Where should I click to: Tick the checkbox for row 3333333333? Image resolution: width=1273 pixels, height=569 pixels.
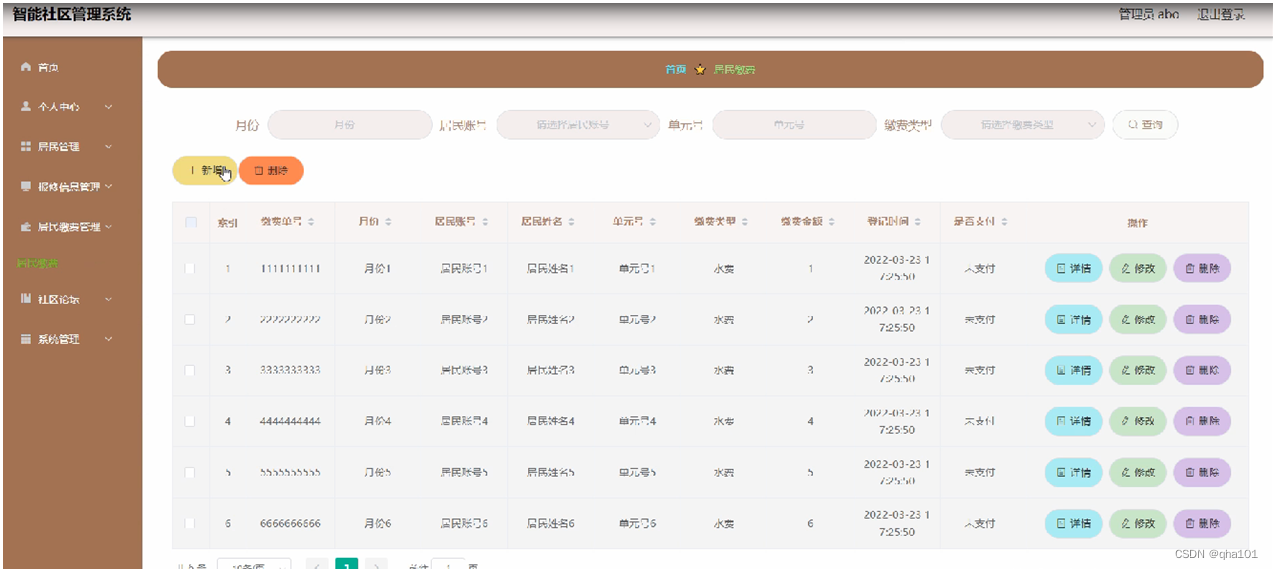click(x=191, y=371)
